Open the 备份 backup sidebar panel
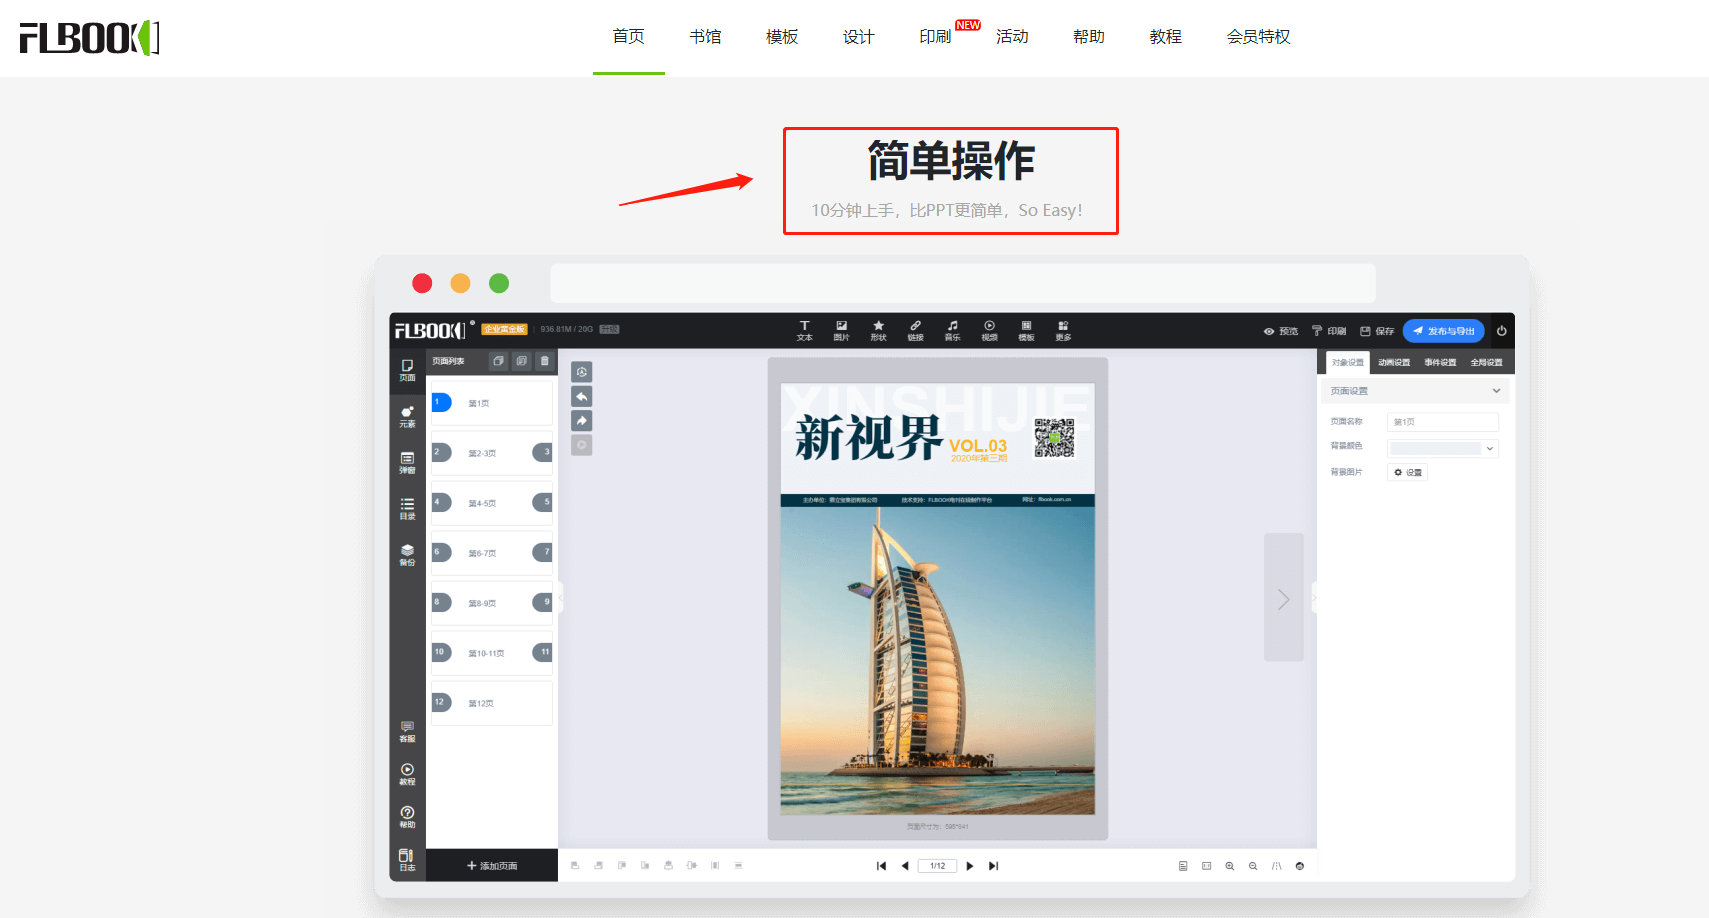Image resolution: width=1709 pixels, height=918 pixels. coord(407,555)
